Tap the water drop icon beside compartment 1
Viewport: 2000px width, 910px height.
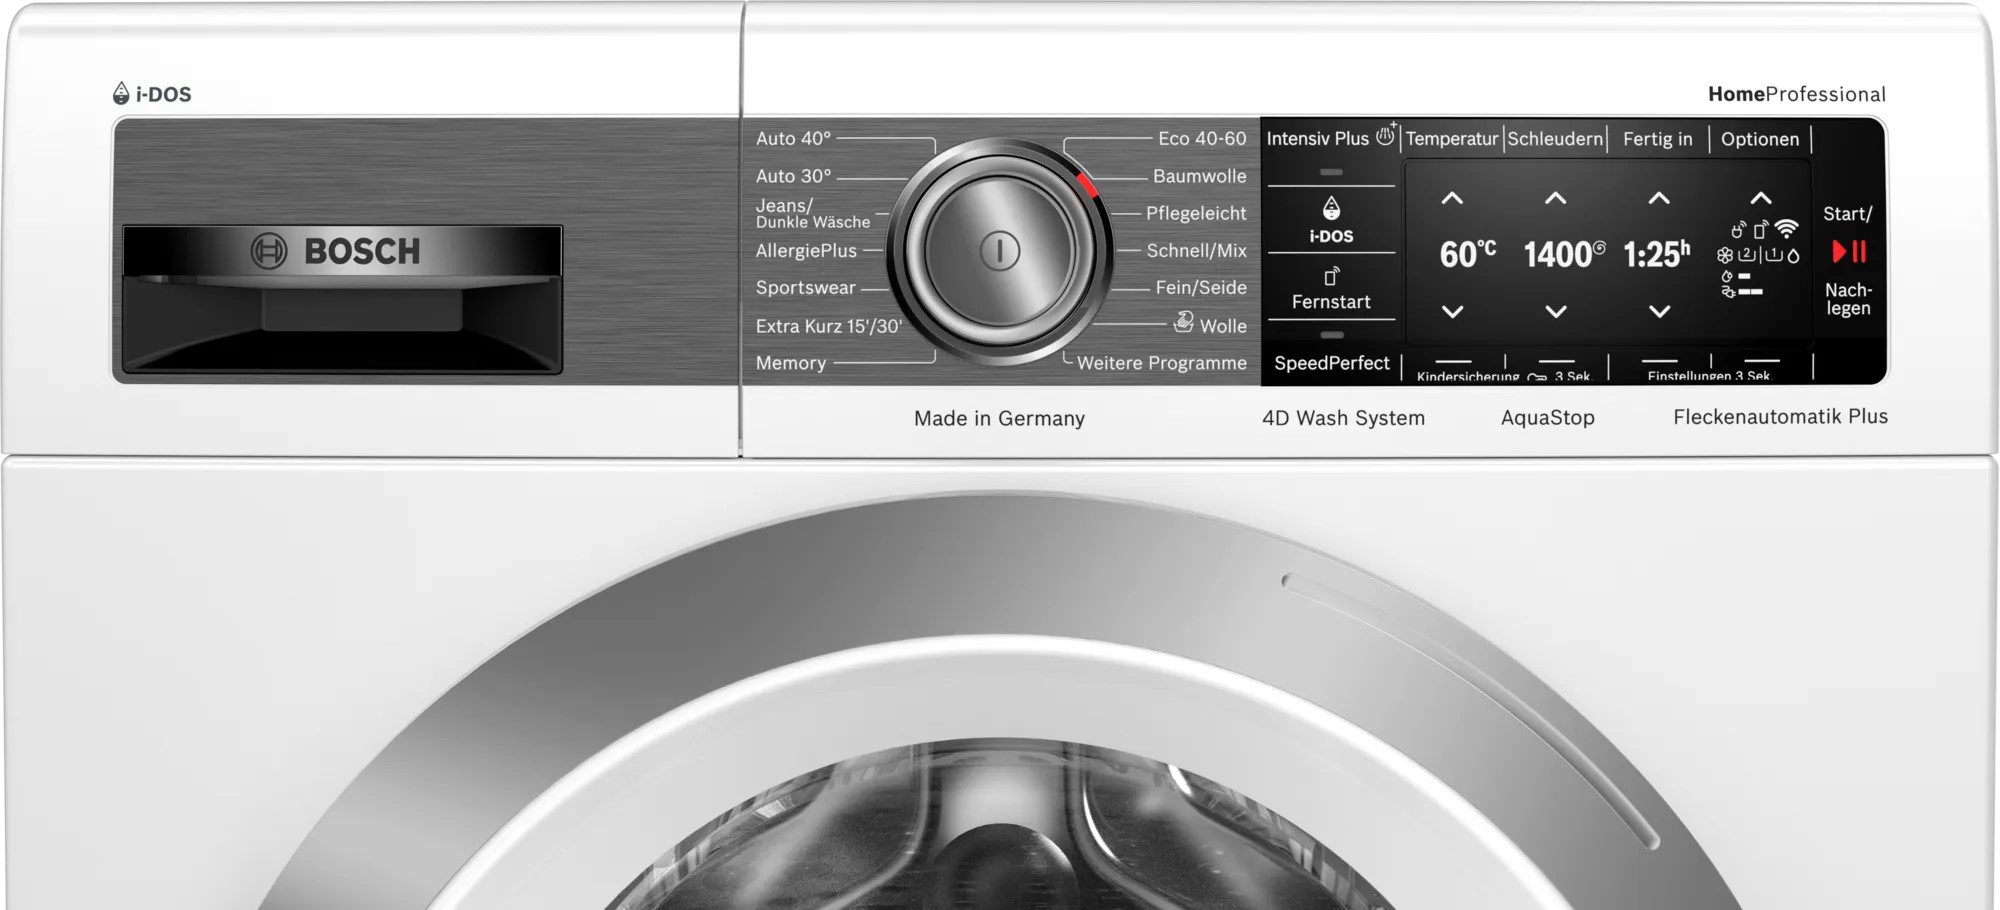(x=1793, y=256)
